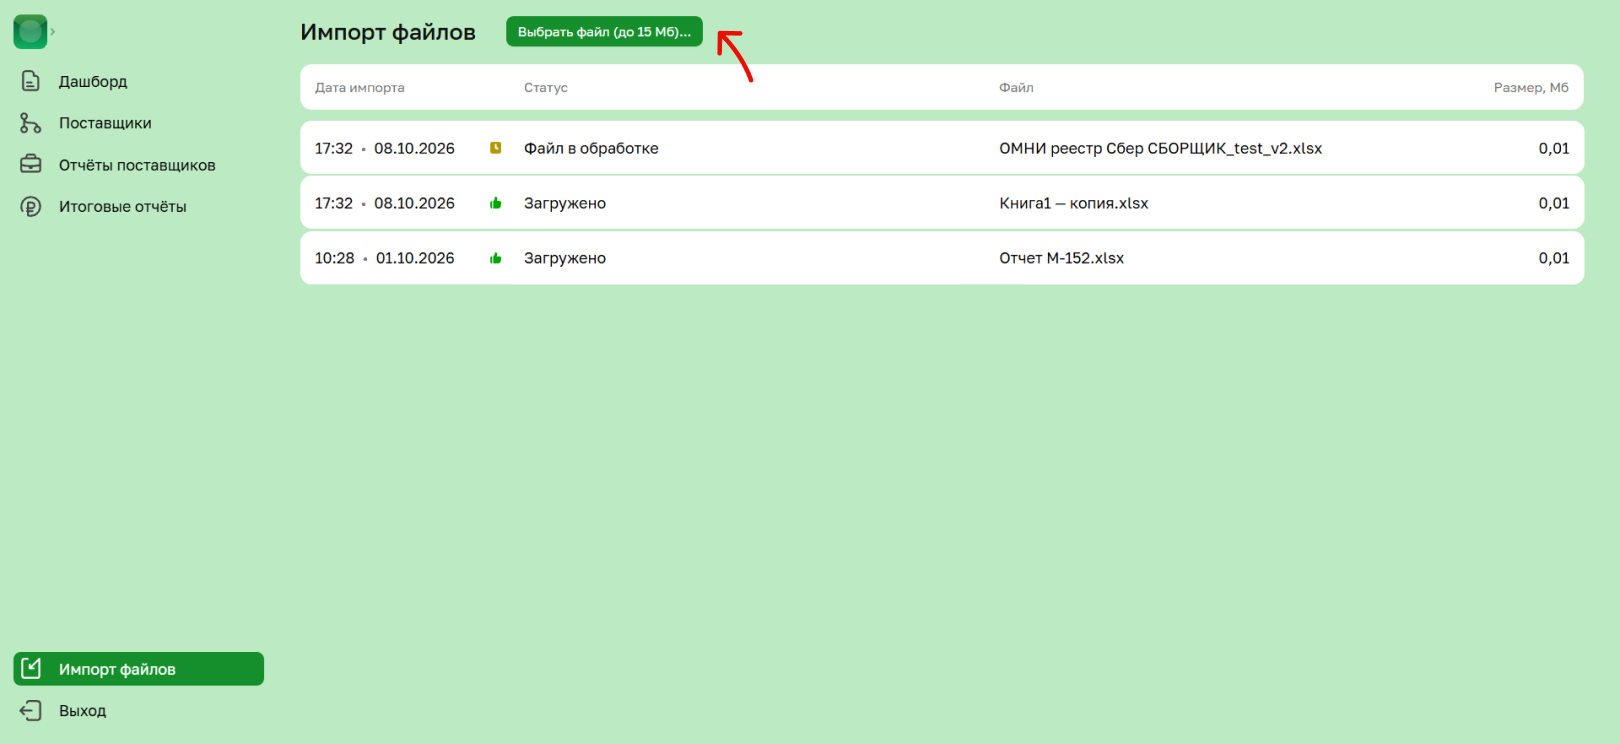Expand the sidebar using the chevron arrow
The height and width of the screenshot is (744, 1620).
pyautogui.click(x=53, y=32)
